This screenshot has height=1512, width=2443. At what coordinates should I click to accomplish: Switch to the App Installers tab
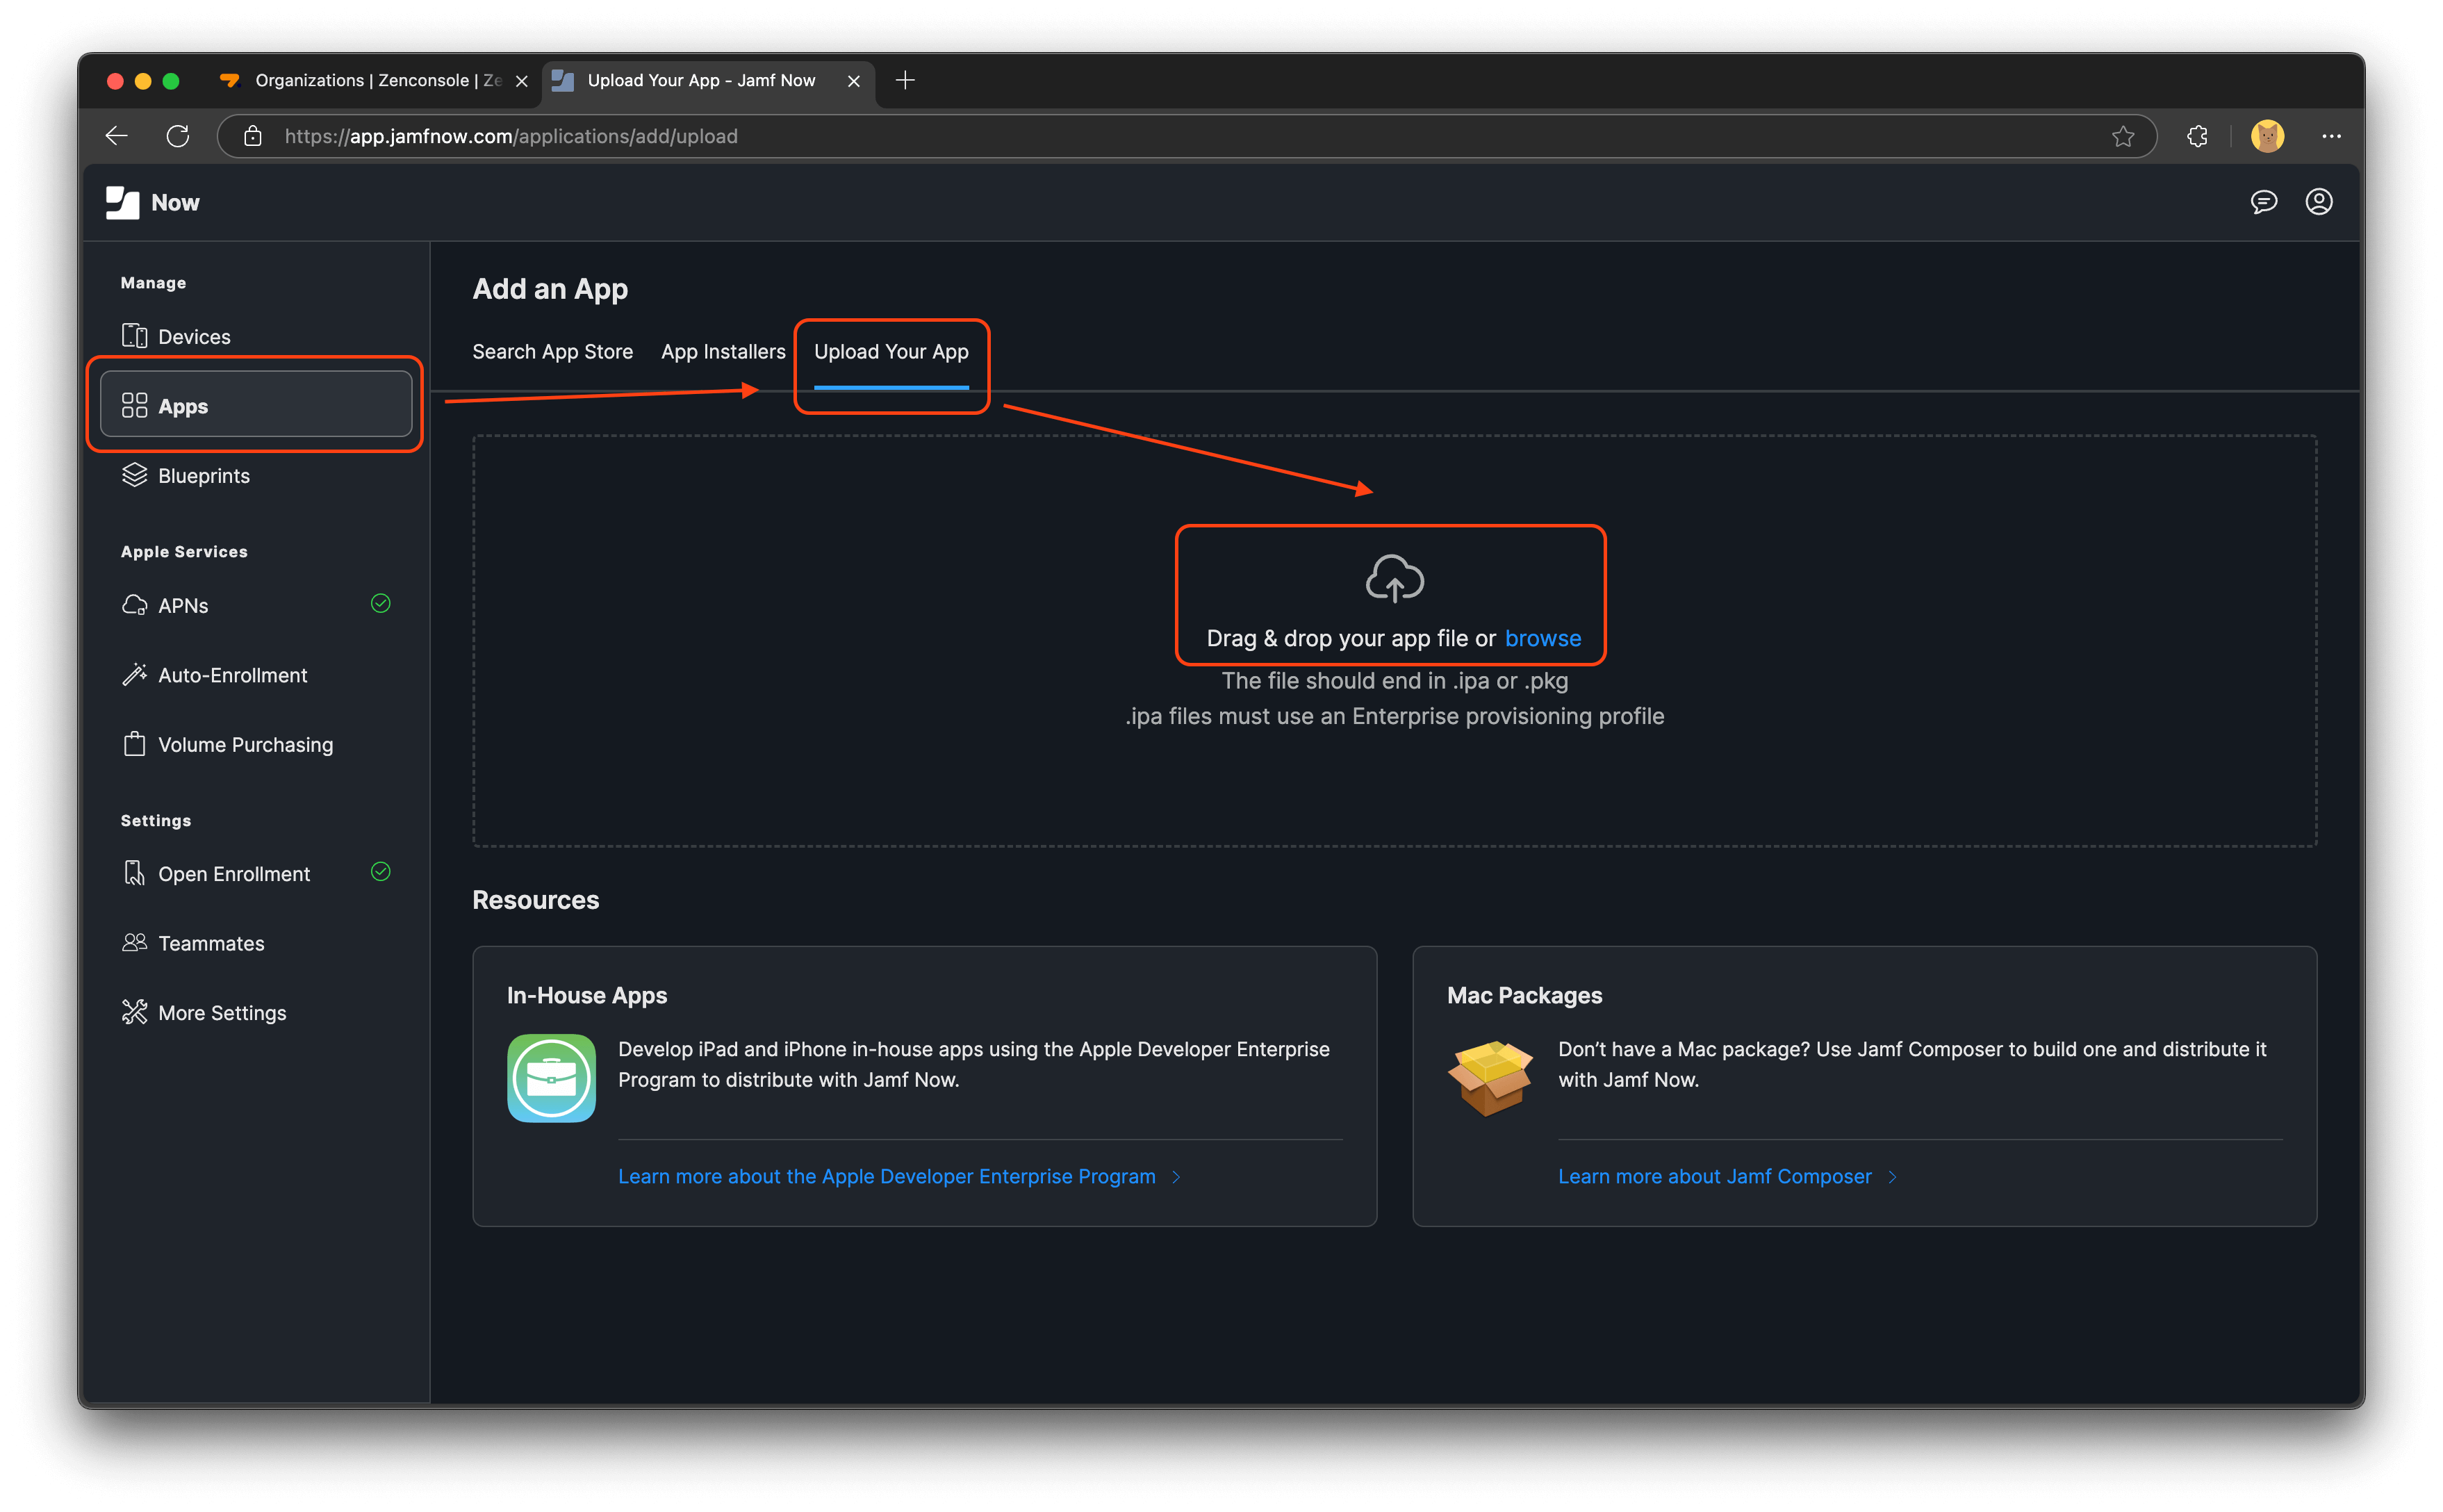click(723, 351)
